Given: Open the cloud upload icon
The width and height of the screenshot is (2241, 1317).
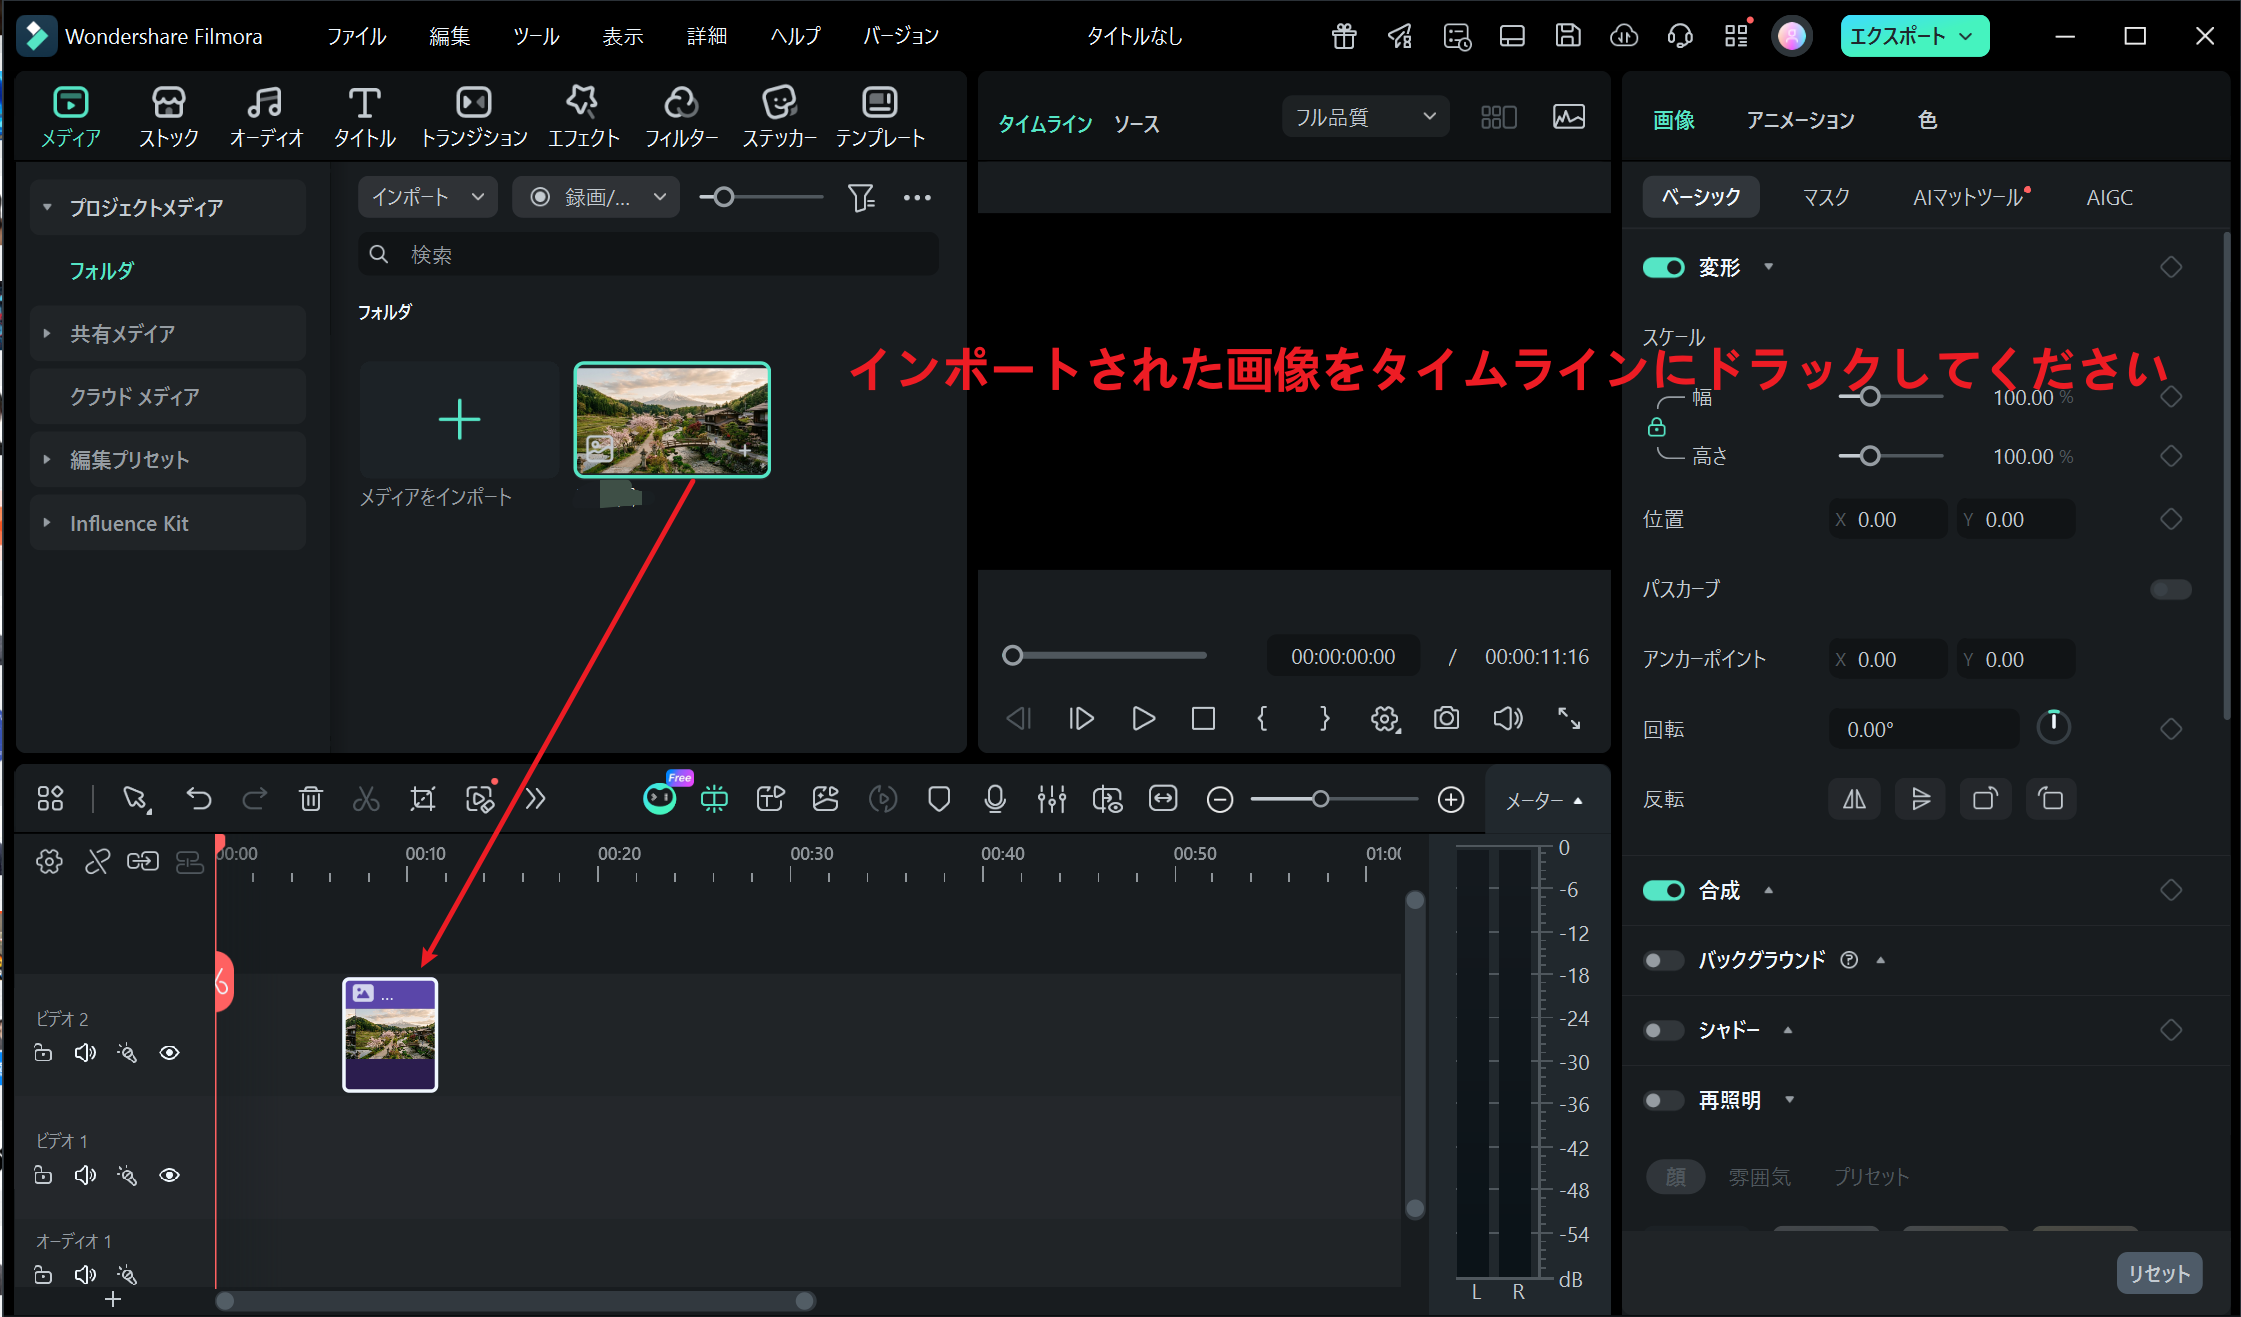Looking at the screenshot, I should [x=1624, y=36].
